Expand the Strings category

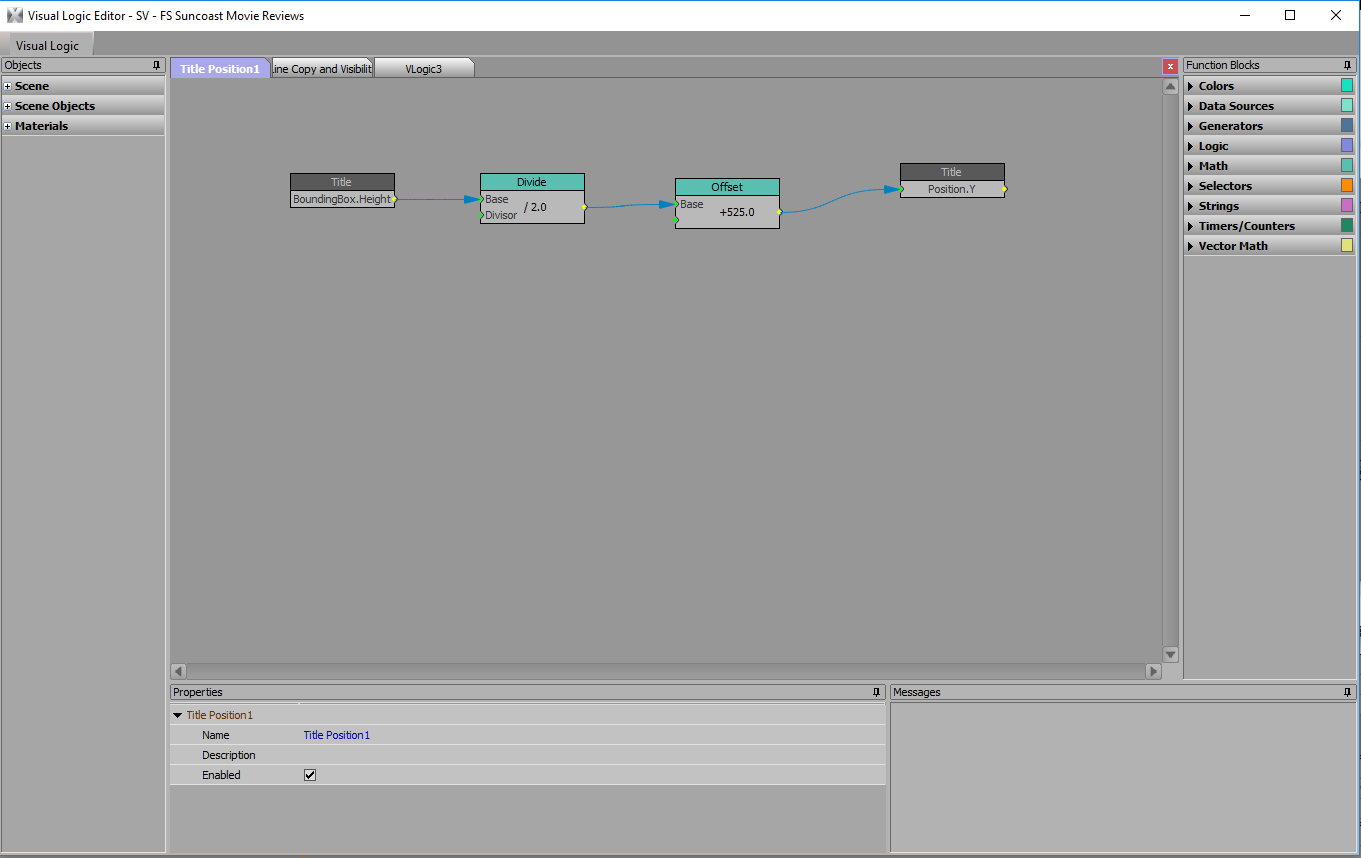1191,206
